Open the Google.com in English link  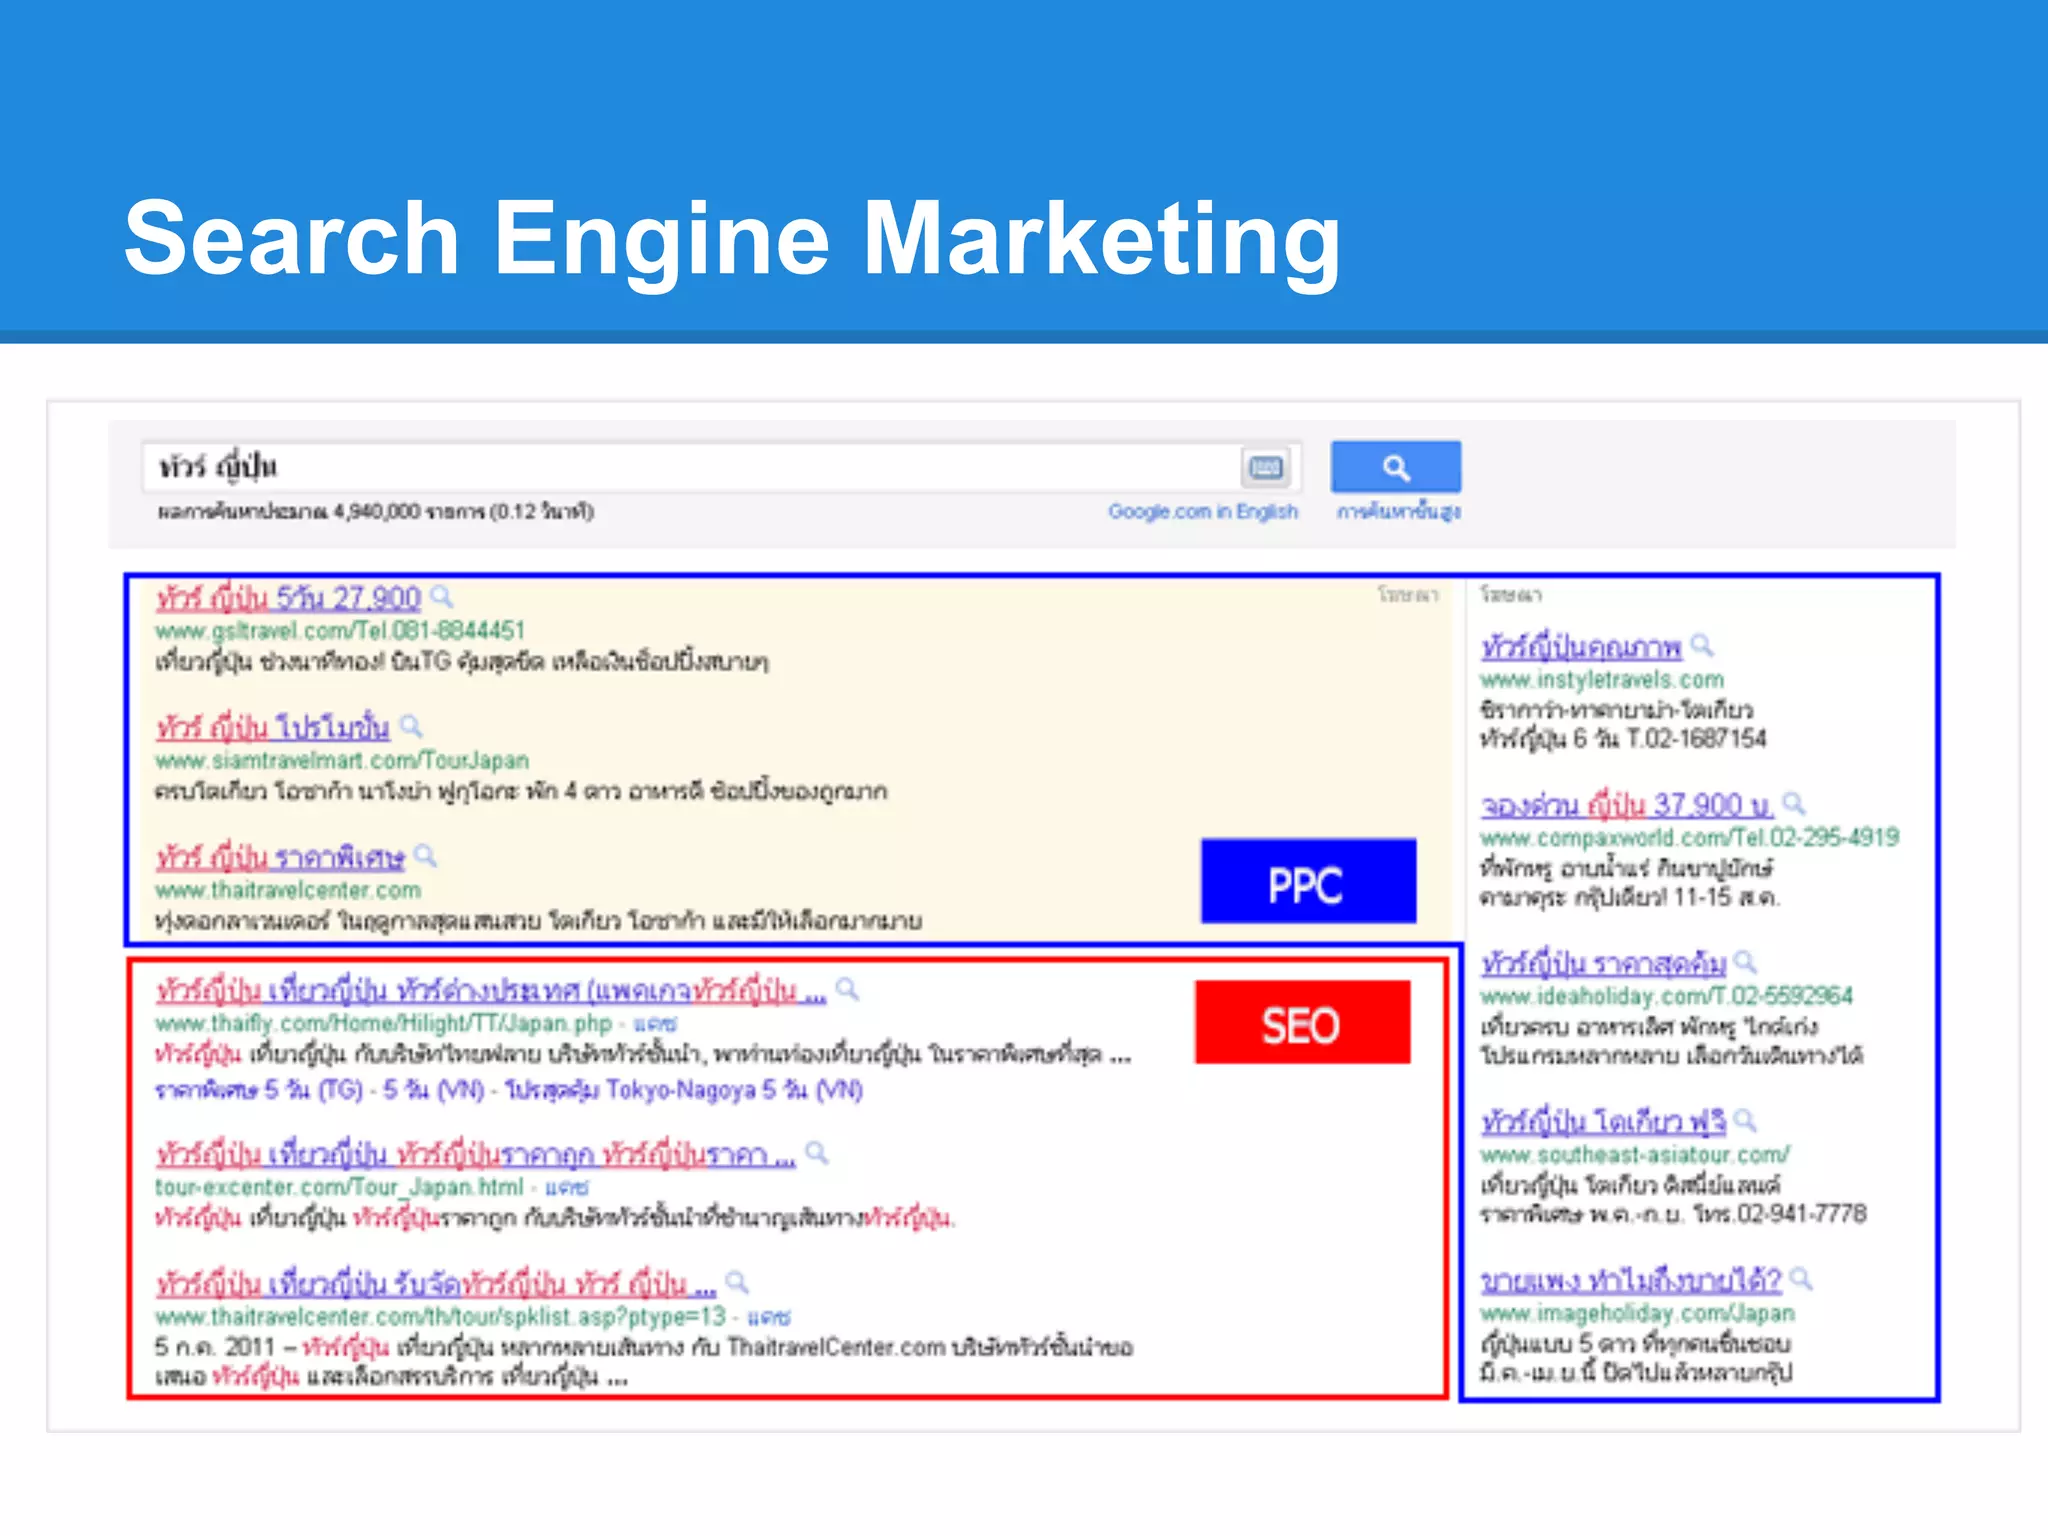[1202, 512]
